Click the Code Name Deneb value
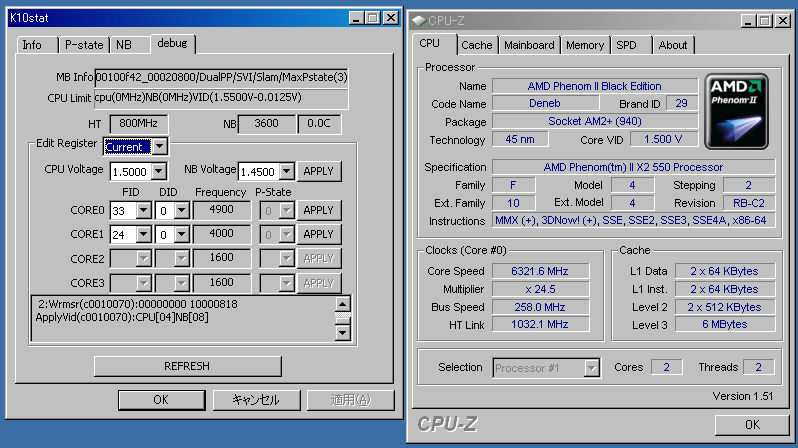The height and width of the screenshot is (448, 798). click(x=545, y=103)
